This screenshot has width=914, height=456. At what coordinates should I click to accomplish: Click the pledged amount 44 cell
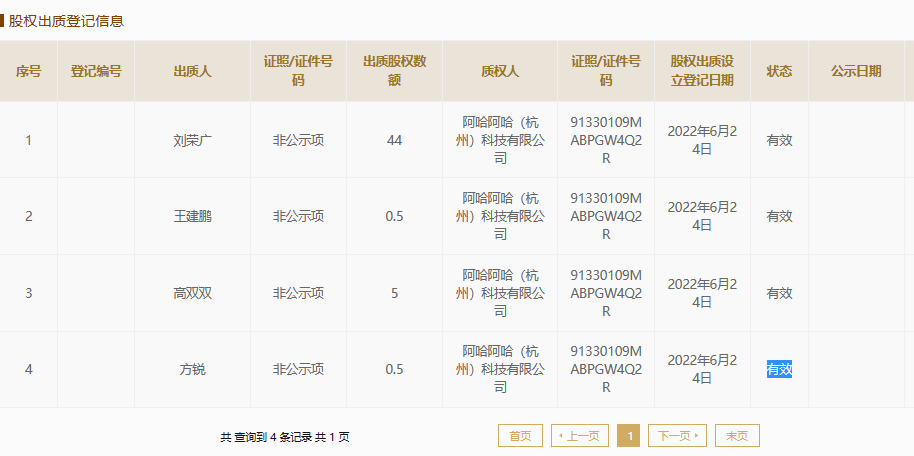point(395,141)
